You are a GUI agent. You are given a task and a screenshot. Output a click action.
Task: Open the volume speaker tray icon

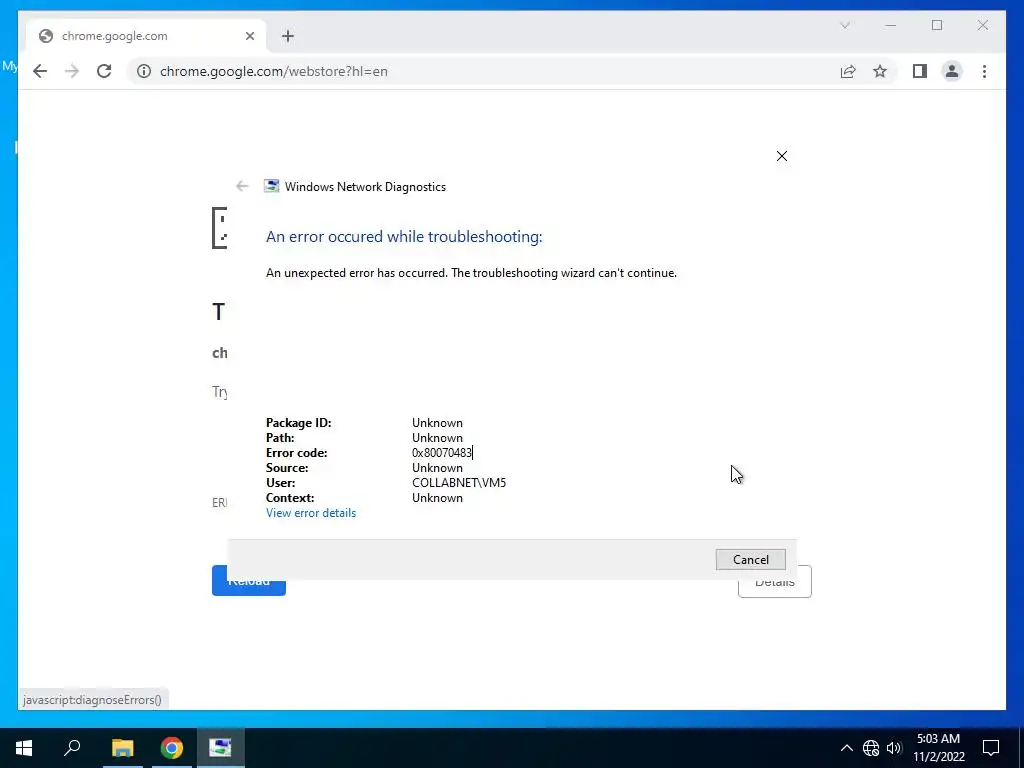[x=894, y=748]
